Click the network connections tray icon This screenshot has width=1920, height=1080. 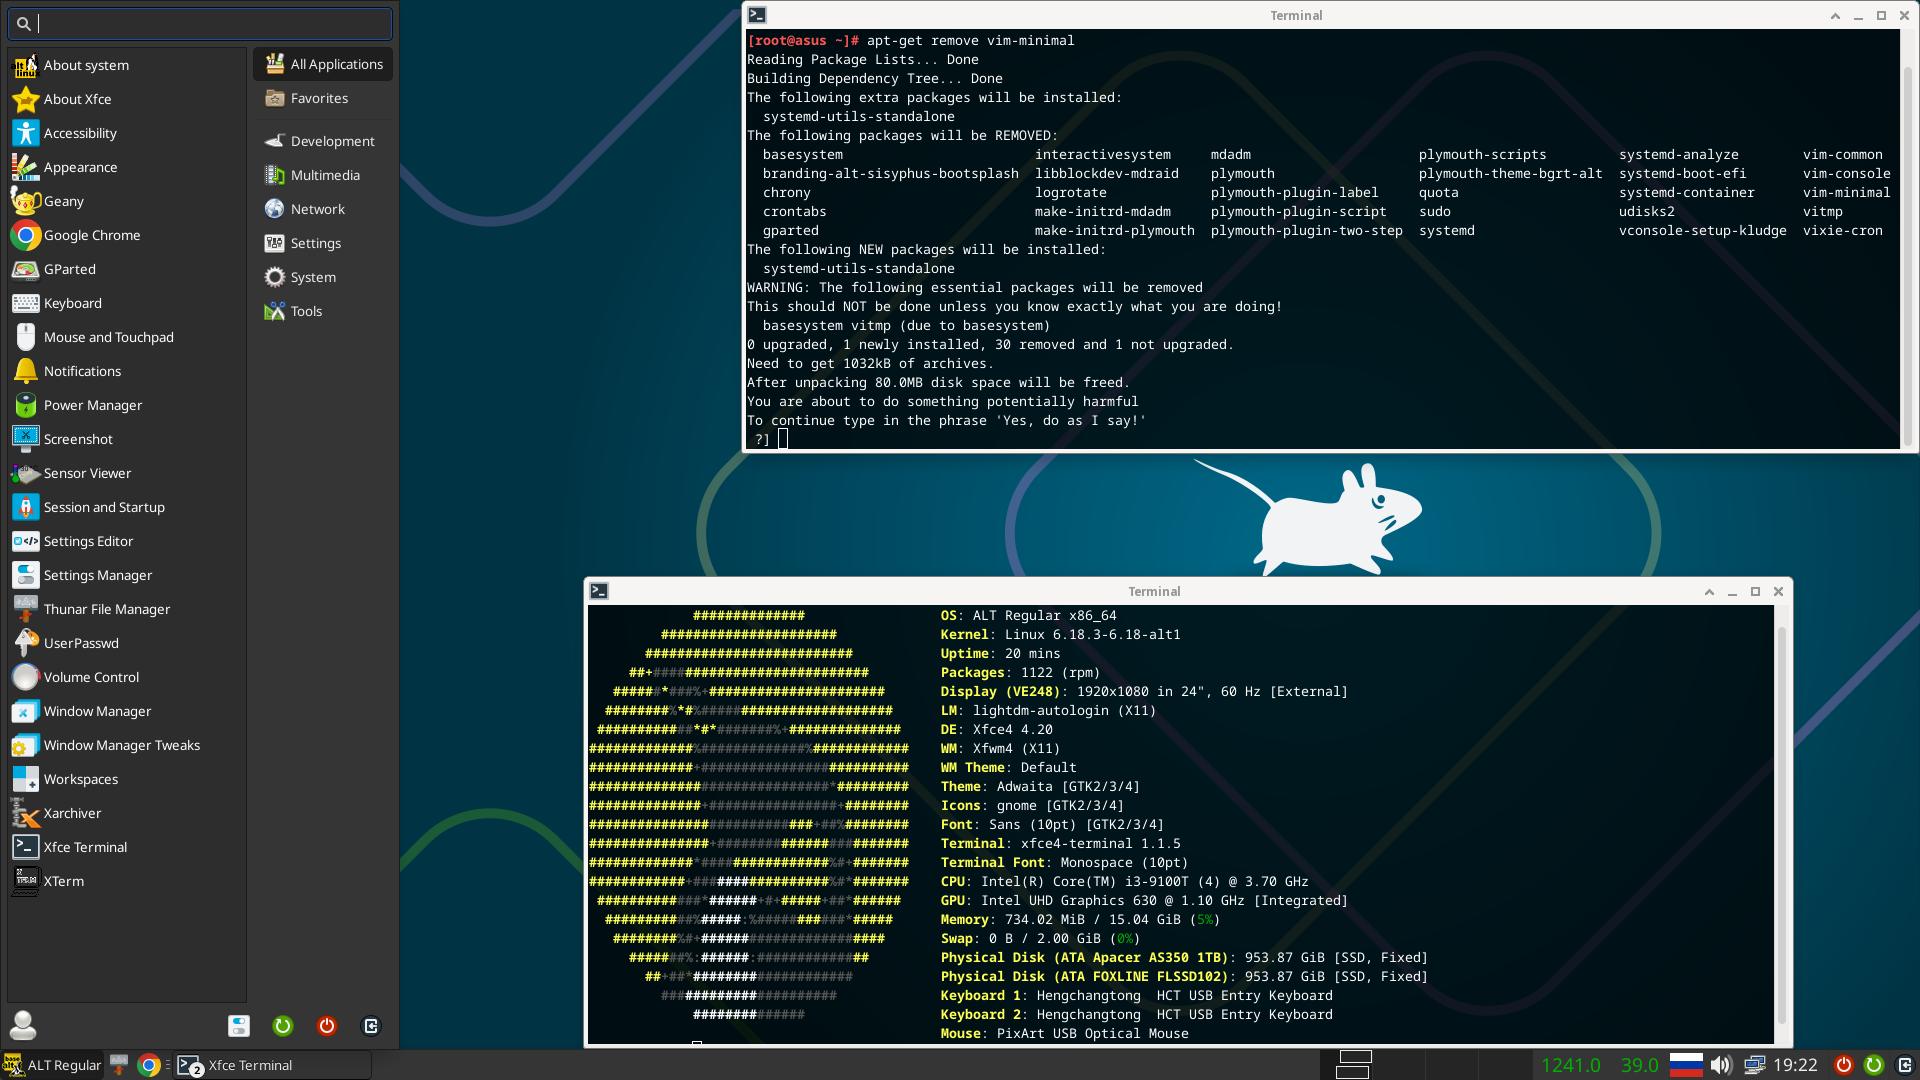tap(1754, 1065)
